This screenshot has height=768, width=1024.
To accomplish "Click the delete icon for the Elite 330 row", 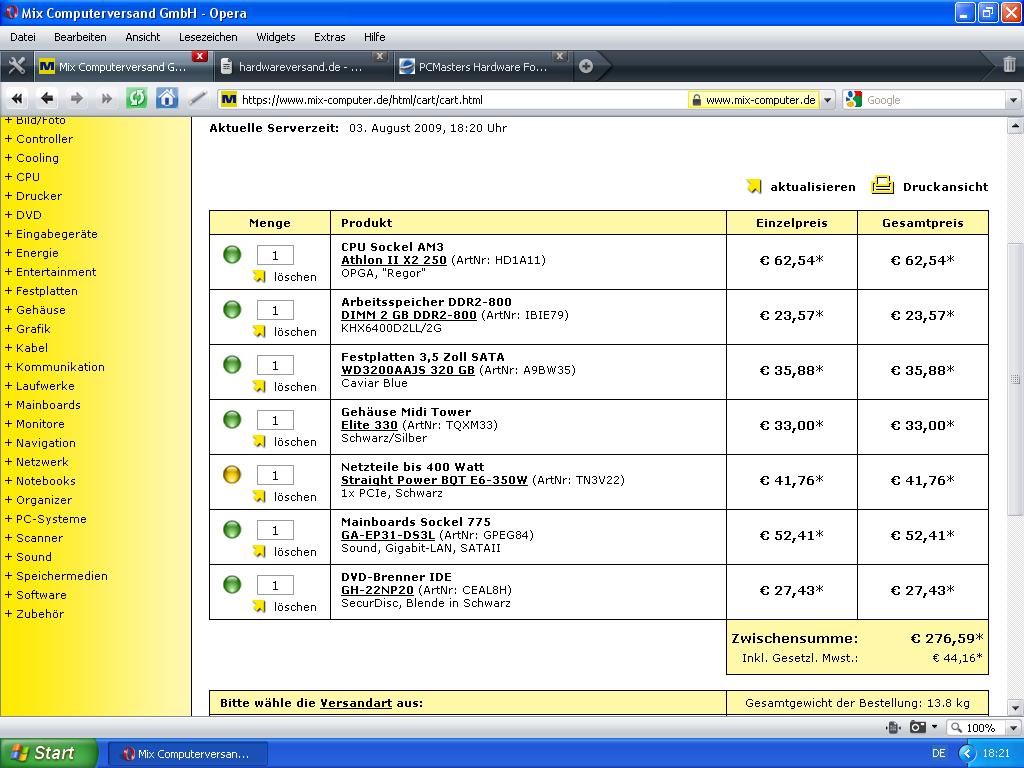I will tap(259, 441).
